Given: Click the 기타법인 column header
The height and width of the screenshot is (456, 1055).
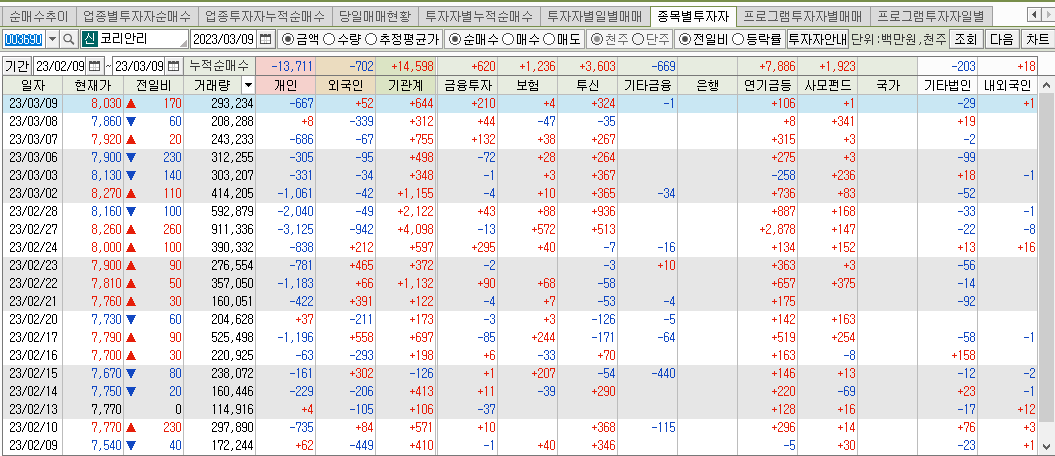Looking at the screenshot, I should point(948,86).
